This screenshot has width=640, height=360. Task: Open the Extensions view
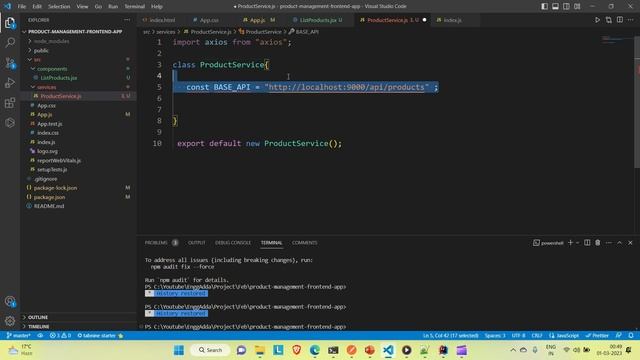(x=10, y=102)
